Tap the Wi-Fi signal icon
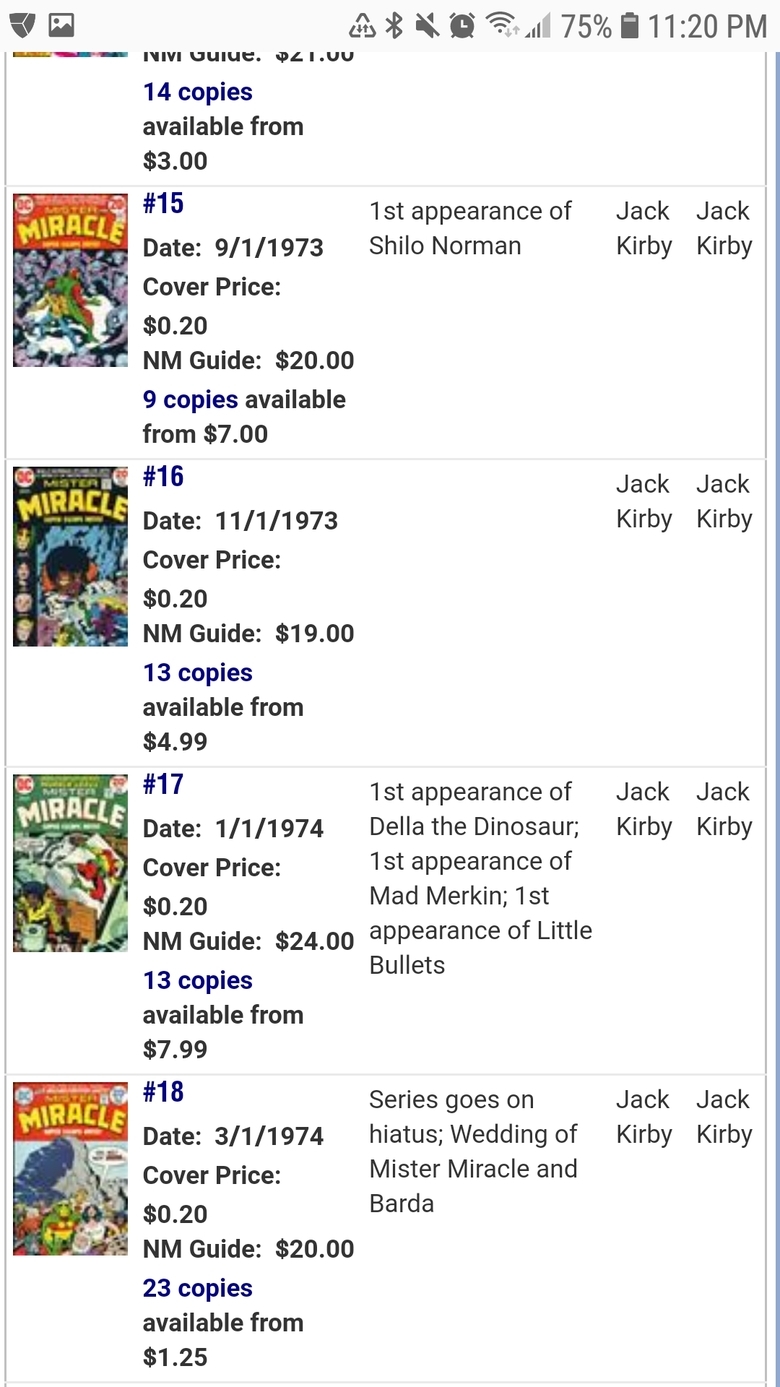780x1387 pixels. click(x=502, y=26)
